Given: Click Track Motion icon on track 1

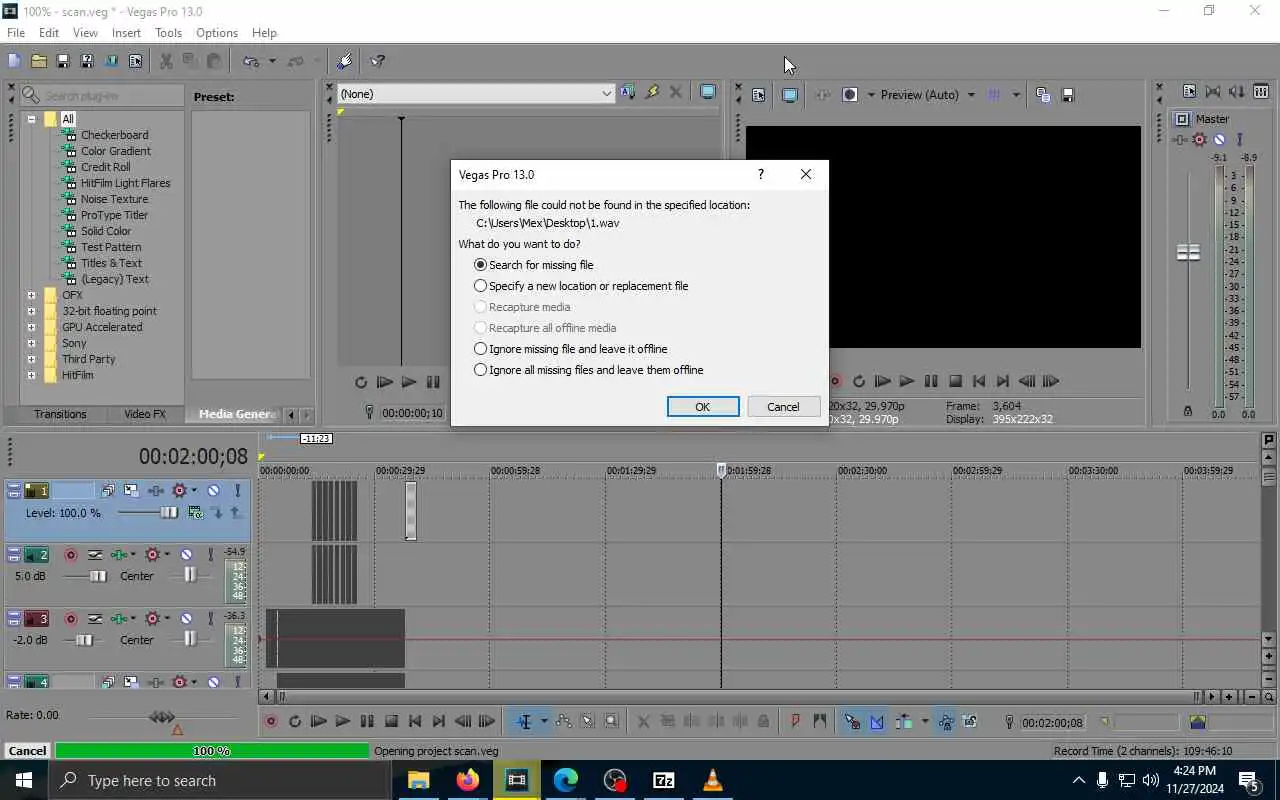Looking at the screenshot, I should click(x=131, y=491).
